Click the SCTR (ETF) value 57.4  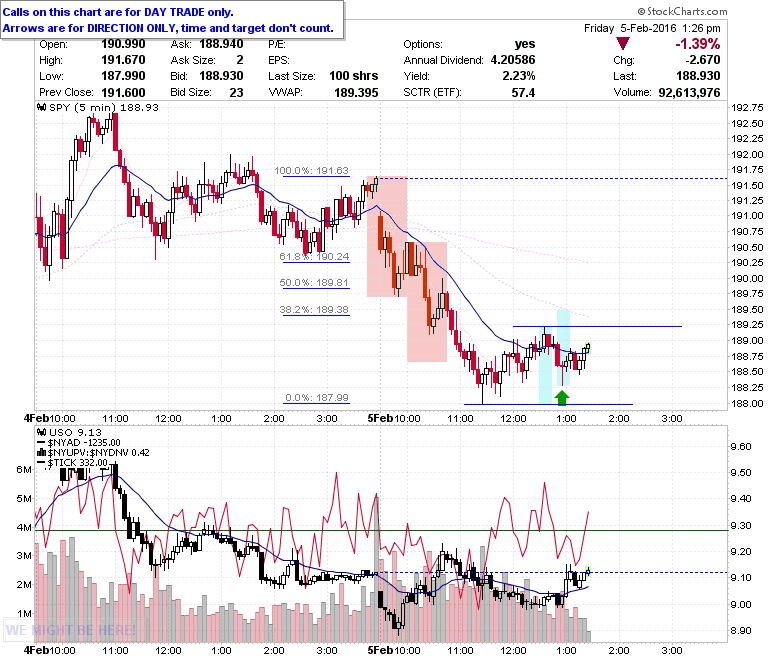523,93
